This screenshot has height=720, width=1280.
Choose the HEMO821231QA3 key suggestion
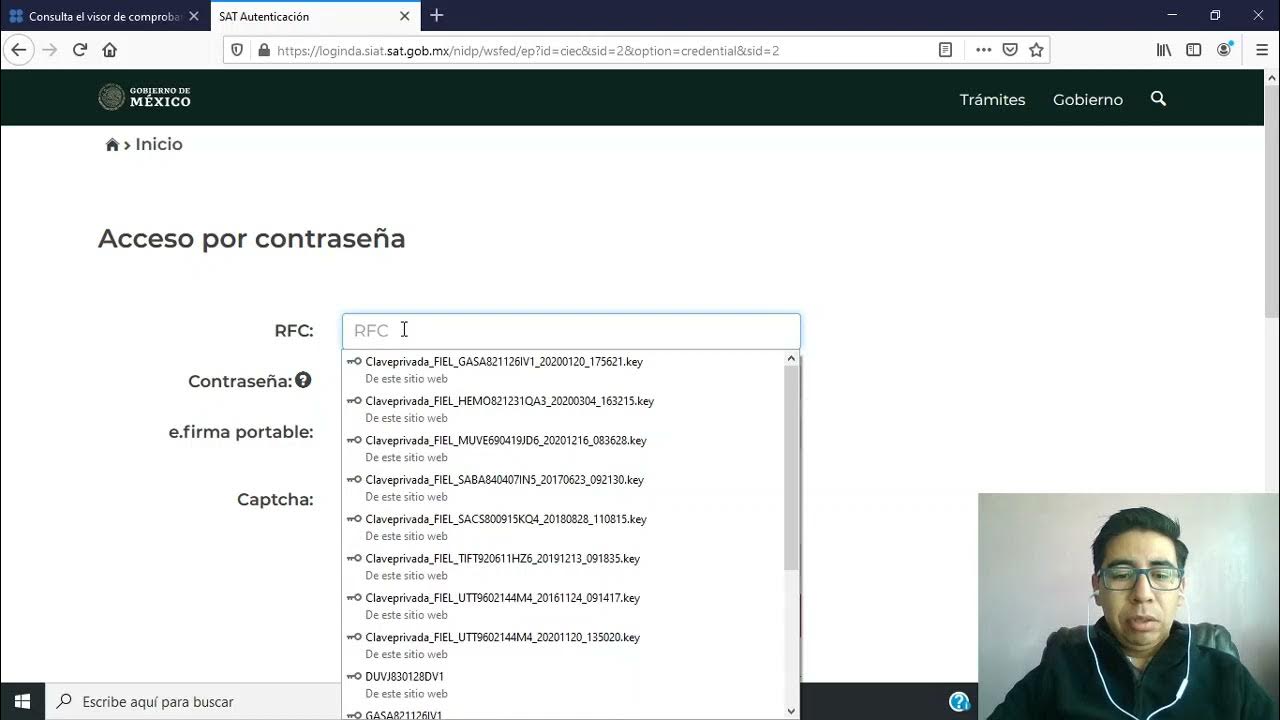tap(563, 409)
